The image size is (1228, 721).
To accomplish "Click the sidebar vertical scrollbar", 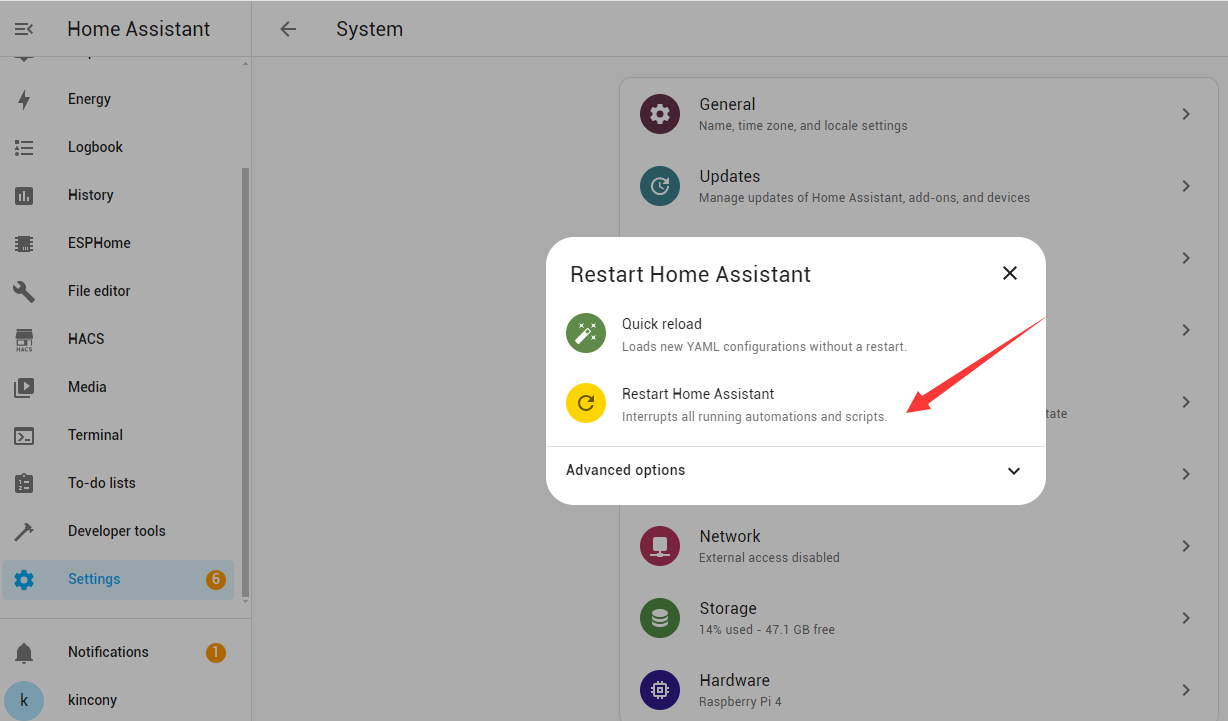I will [x=245, y=380].
